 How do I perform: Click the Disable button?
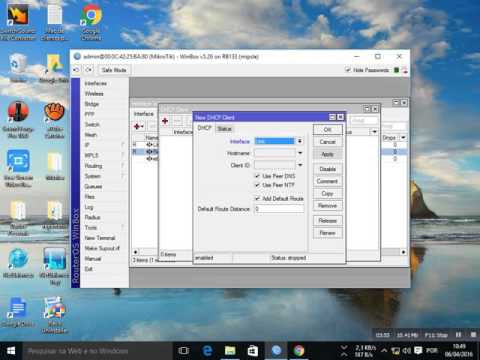(x=328, y=169)
